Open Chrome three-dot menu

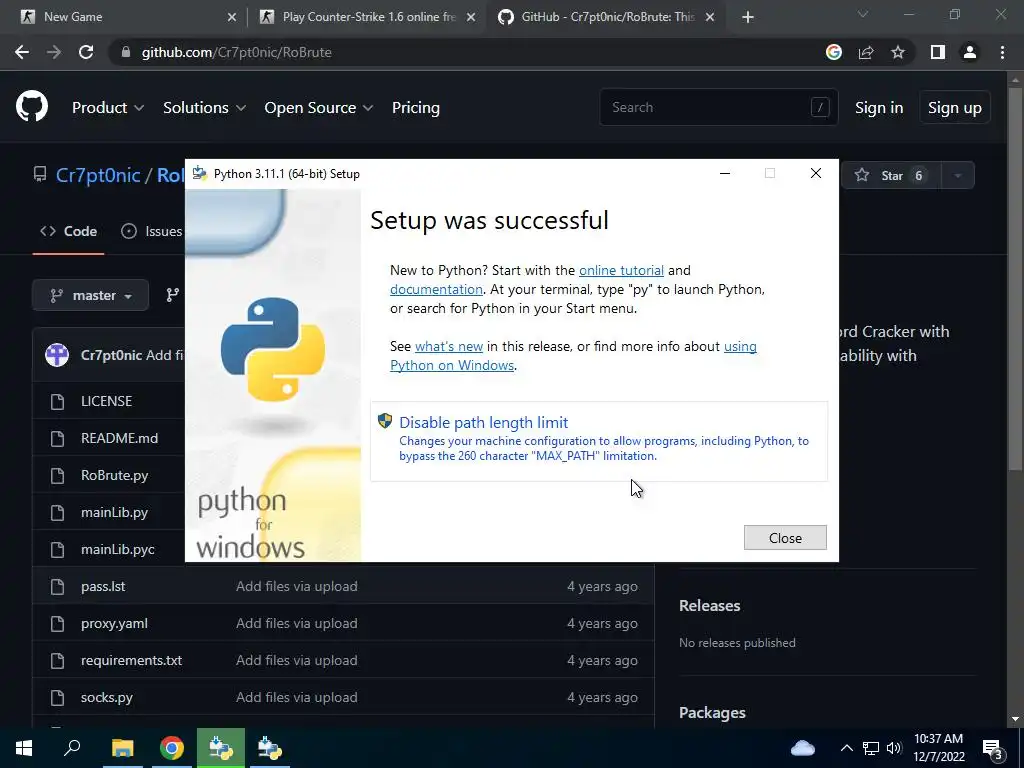(1002, 52)
